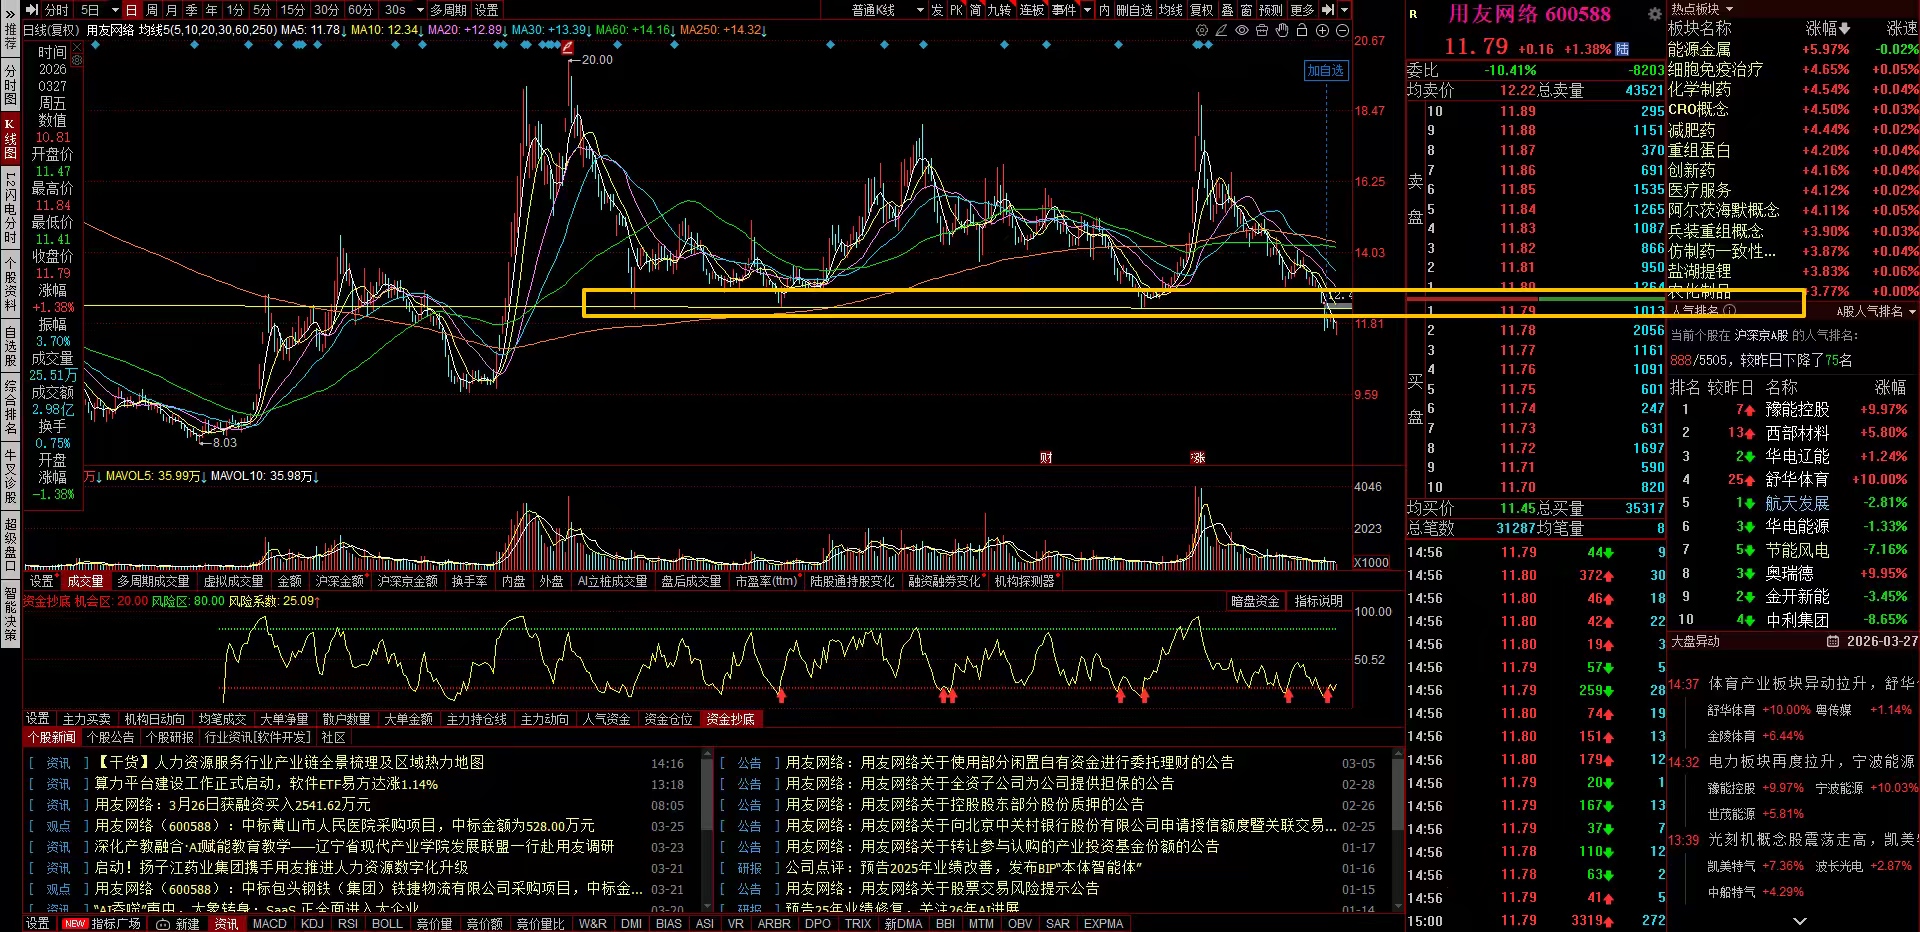Toggle the 窗 window button
Screen dimensions: 1920x932
(x=1246, y=10)
